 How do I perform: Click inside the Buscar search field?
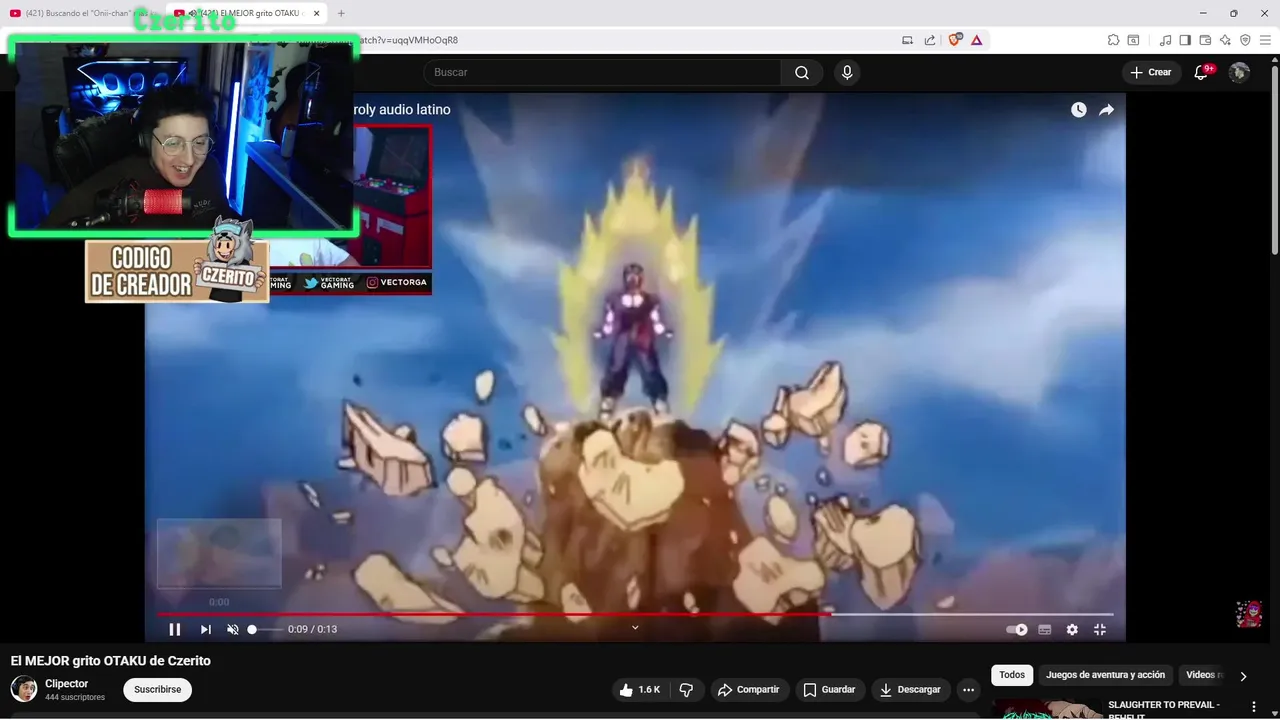(602, 72)
